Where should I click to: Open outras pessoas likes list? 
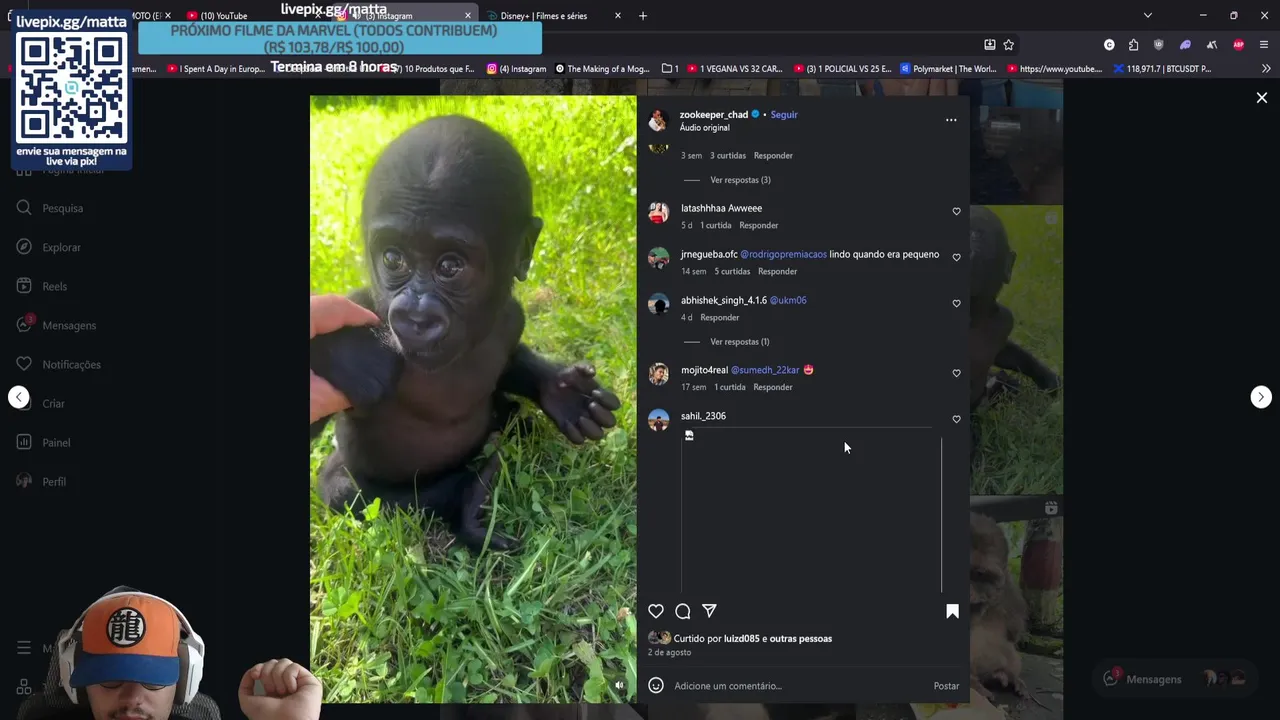[x=801, y=639]
